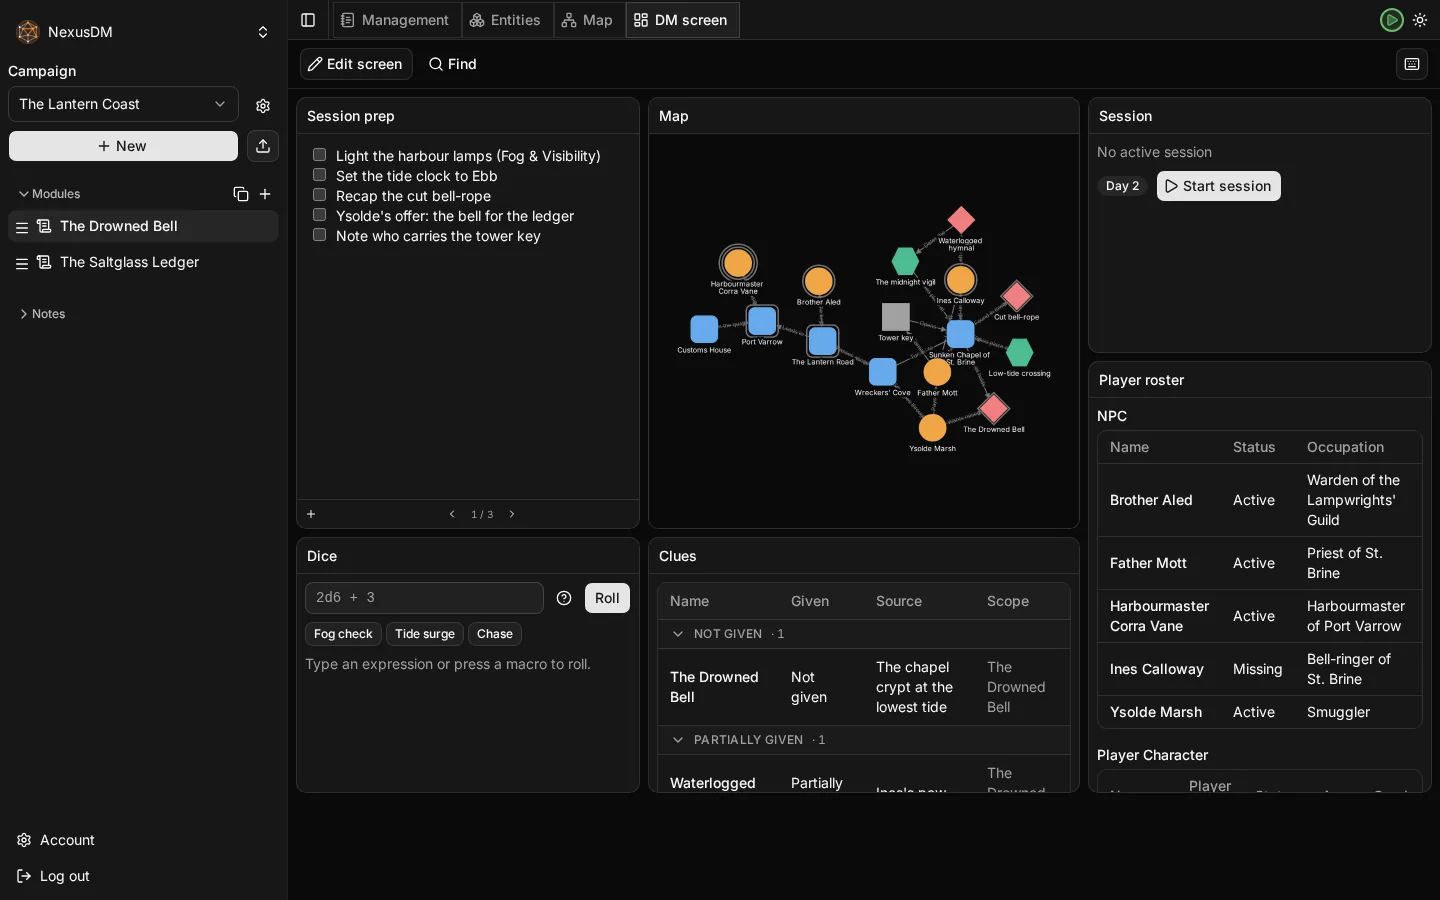The width and height of the screenshot is (1440, 900).
Task: Open The Lantern Coast campaign dropdown
Action: tap(123, 104)
